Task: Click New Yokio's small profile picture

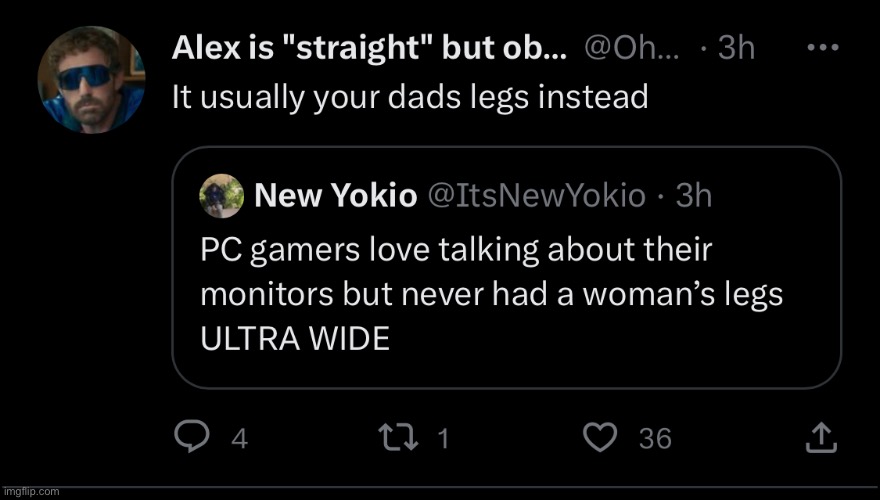Action: click(222, 195)
